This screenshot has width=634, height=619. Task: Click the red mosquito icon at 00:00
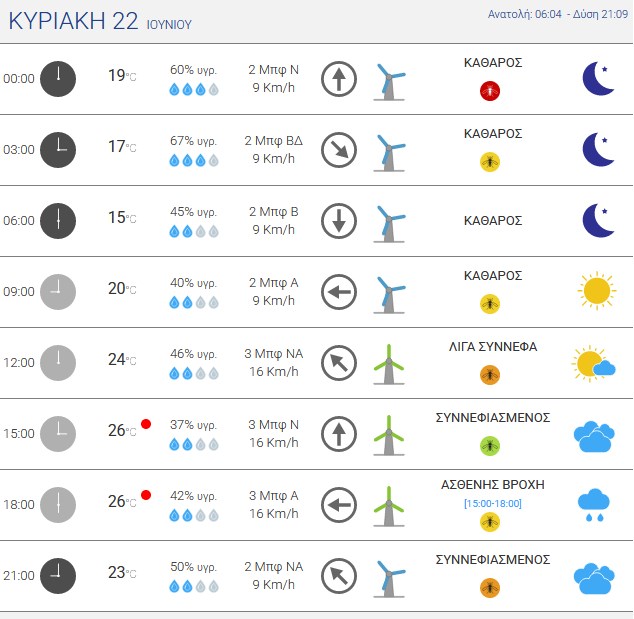pyautogui.click(x=490, y=91)
